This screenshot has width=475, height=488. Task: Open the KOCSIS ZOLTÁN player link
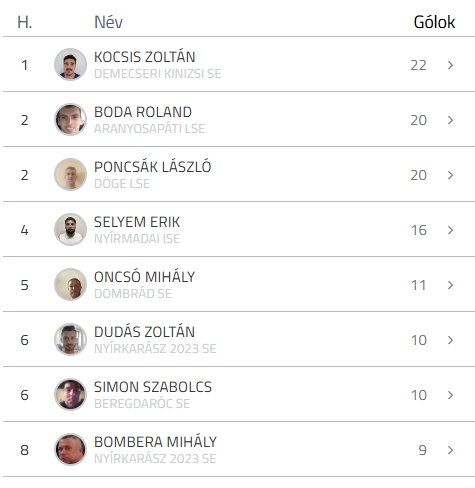(x=145, y=57)
